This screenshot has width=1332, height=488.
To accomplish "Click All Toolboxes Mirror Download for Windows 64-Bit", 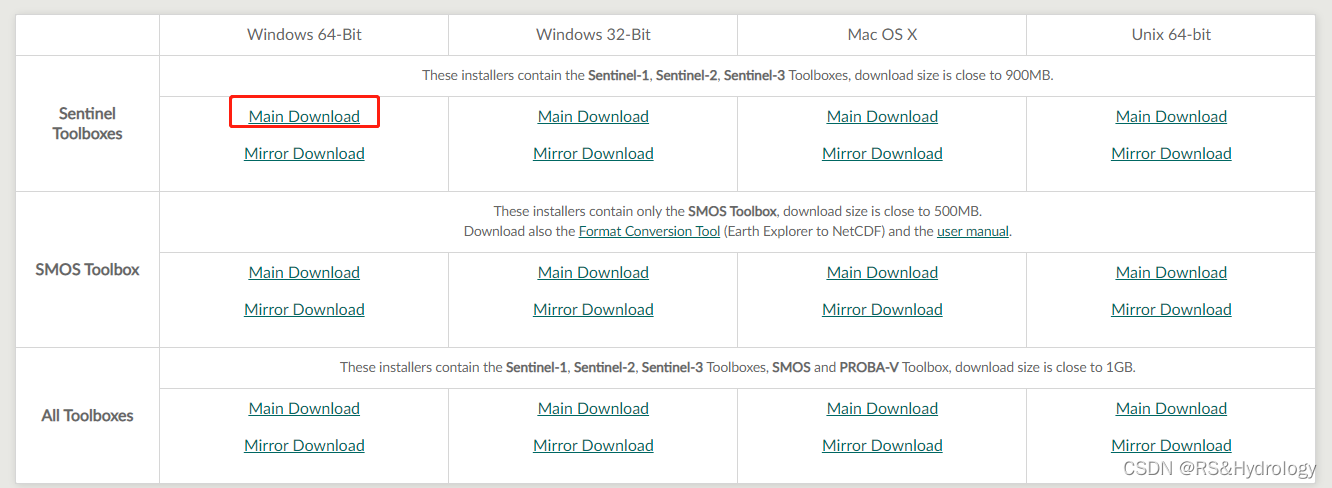I will click(x=304, y=445).
